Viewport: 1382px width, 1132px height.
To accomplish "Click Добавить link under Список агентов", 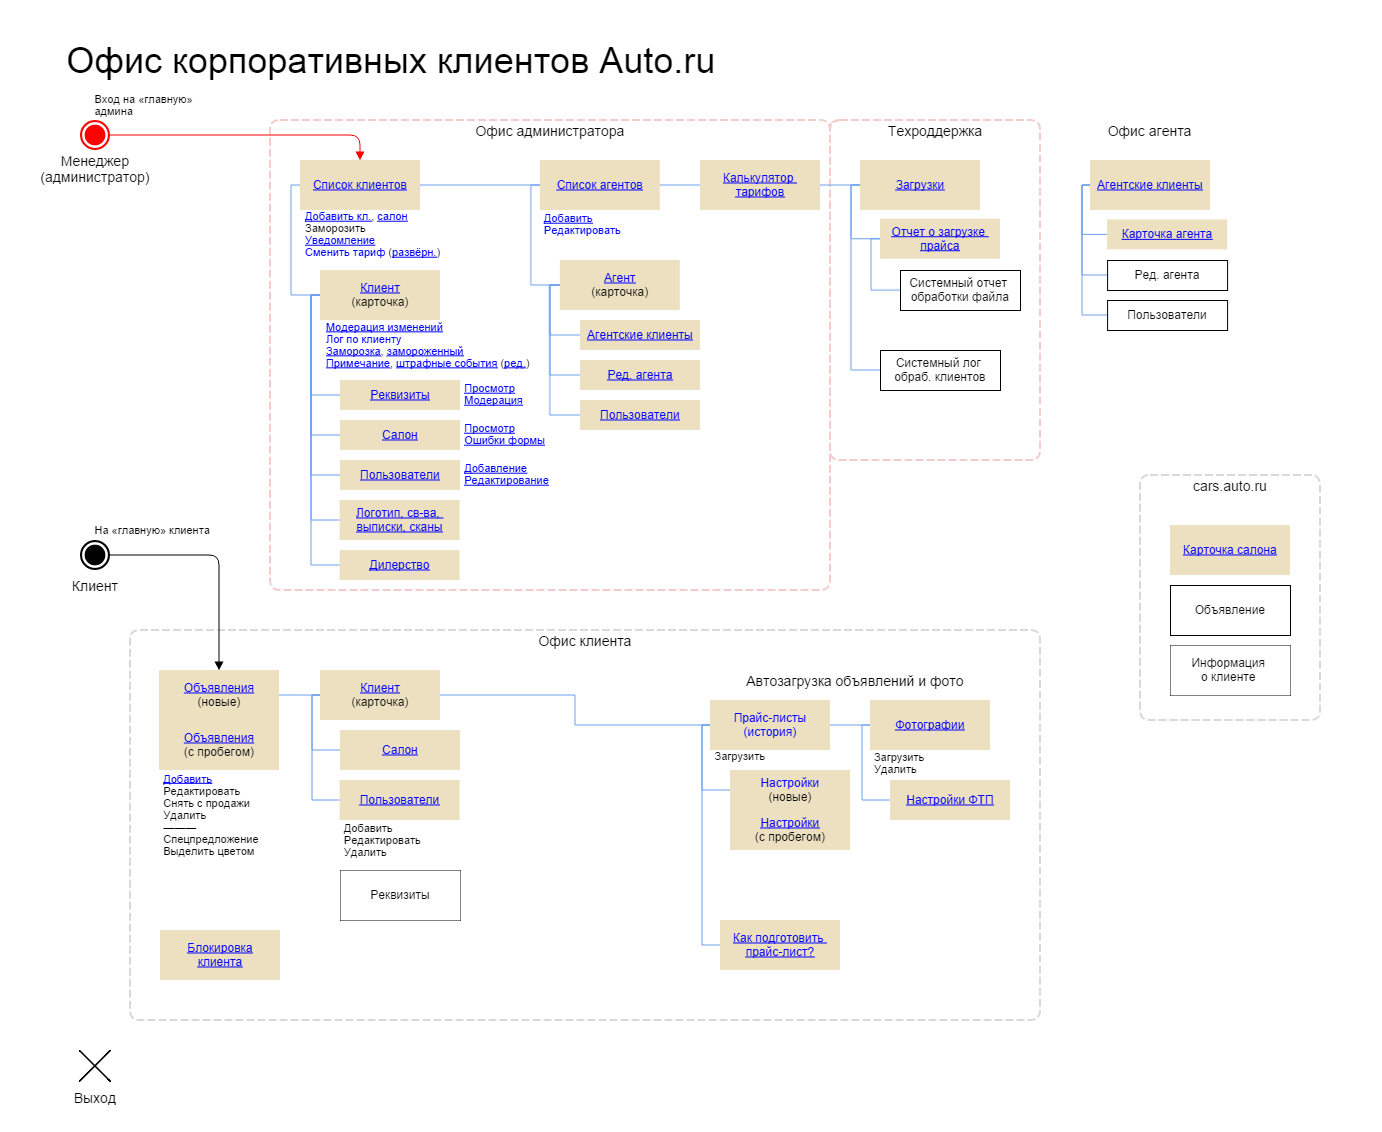I will point(568,218).
